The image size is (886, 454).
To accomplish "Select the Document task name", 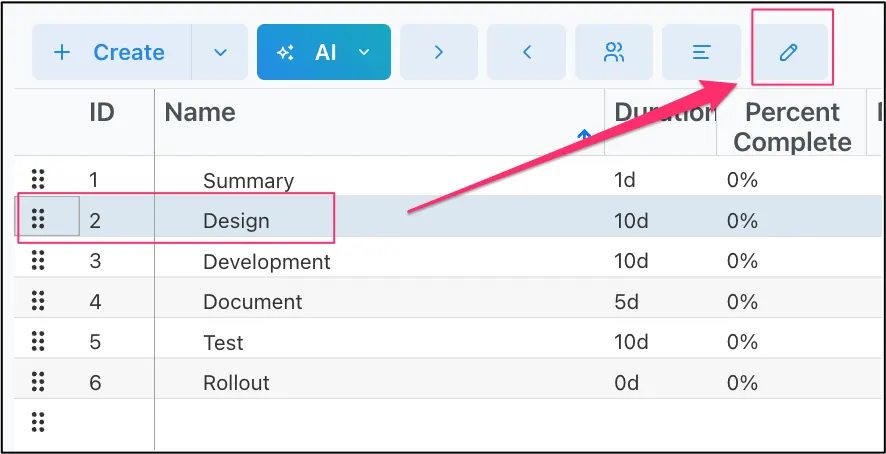I will point(253,302).
